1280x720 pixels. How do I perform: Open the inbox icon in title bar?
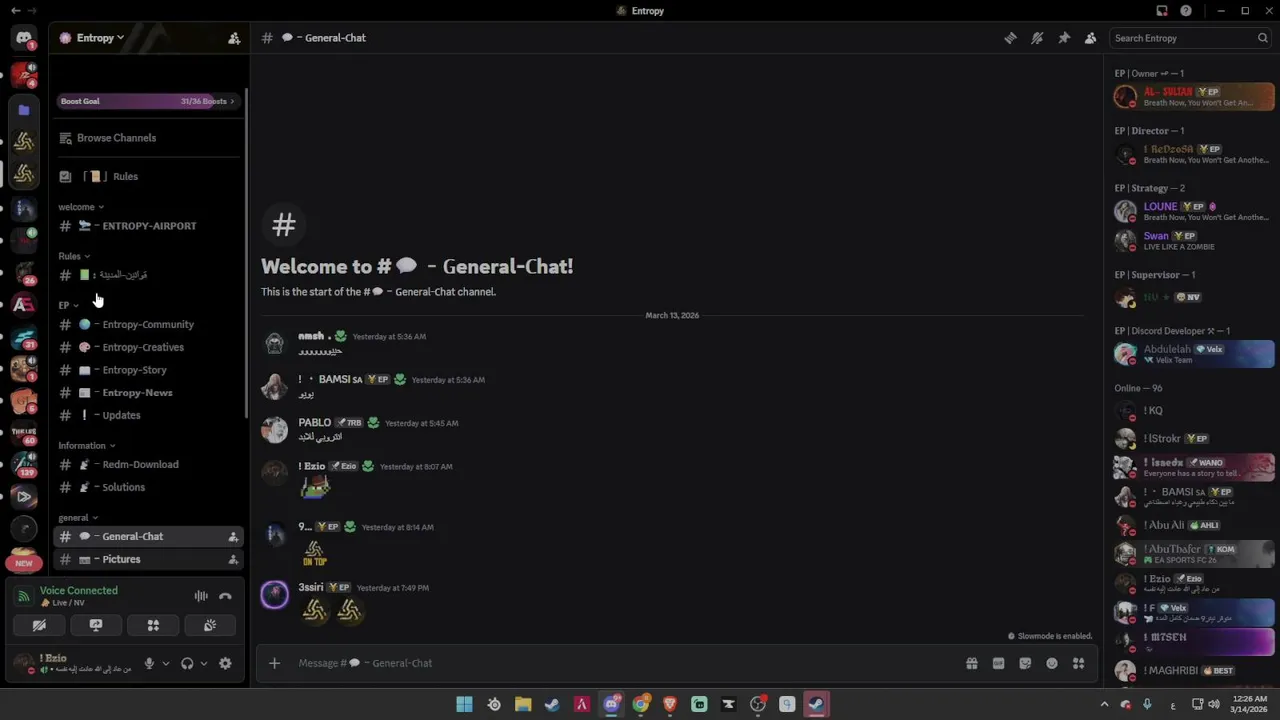1162,11
